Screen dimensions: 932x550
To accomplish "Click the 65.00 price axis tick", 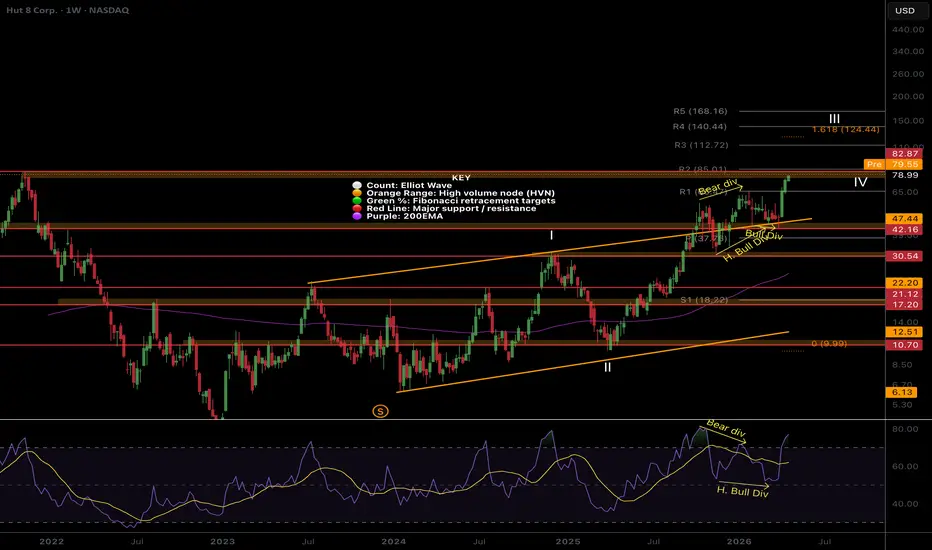I will click(x=905, y=192).
